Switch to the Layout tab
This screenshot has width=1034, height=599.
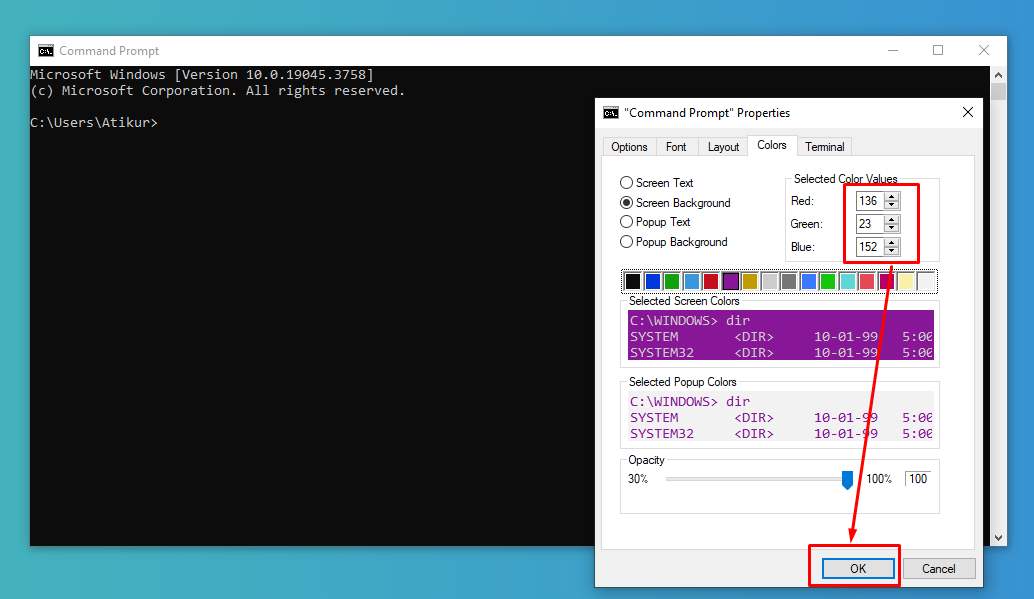pos(722,146)
